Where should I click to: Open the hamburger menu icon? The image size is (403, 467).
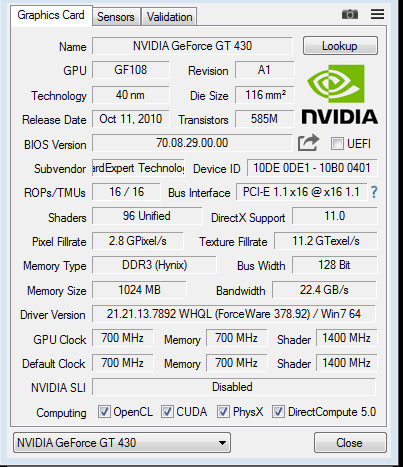click(x=377, y=14)
